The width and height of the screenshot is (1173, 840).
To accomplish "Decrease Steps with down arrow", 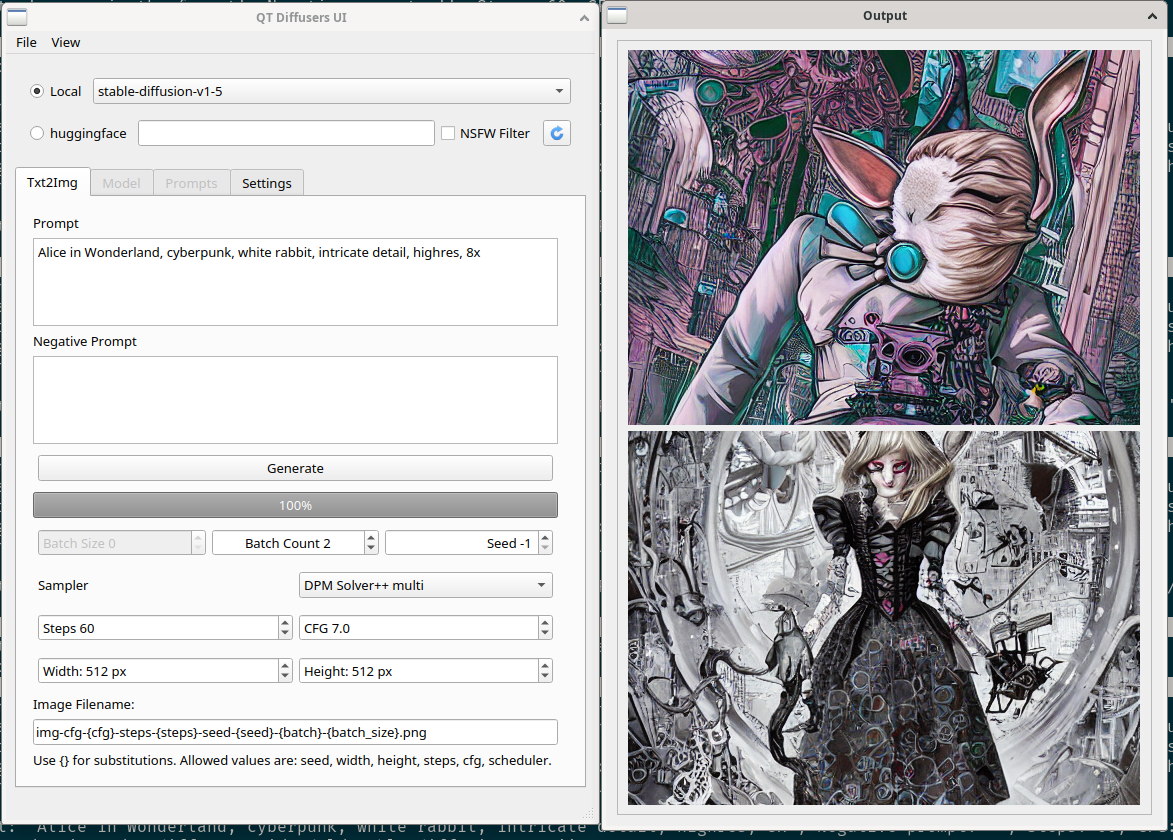I will point(285,634).
